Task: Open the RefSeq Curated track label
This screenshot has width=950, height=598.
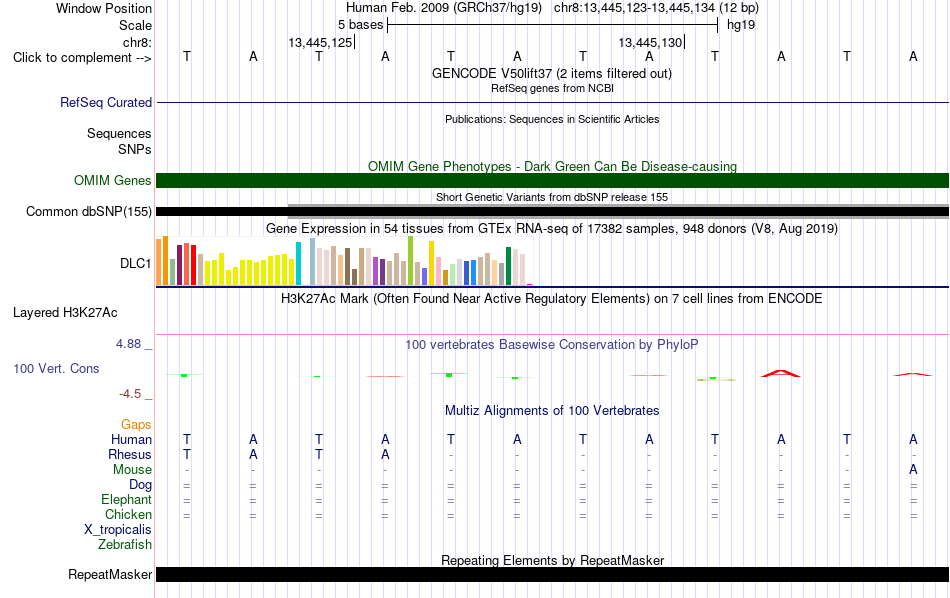Action: [x=105, y=102]
